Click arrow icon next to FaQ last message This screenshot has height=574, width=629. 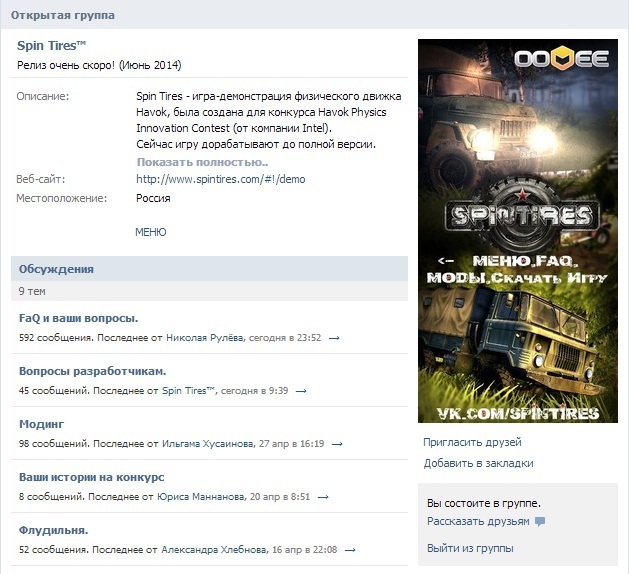pos(334,338)
